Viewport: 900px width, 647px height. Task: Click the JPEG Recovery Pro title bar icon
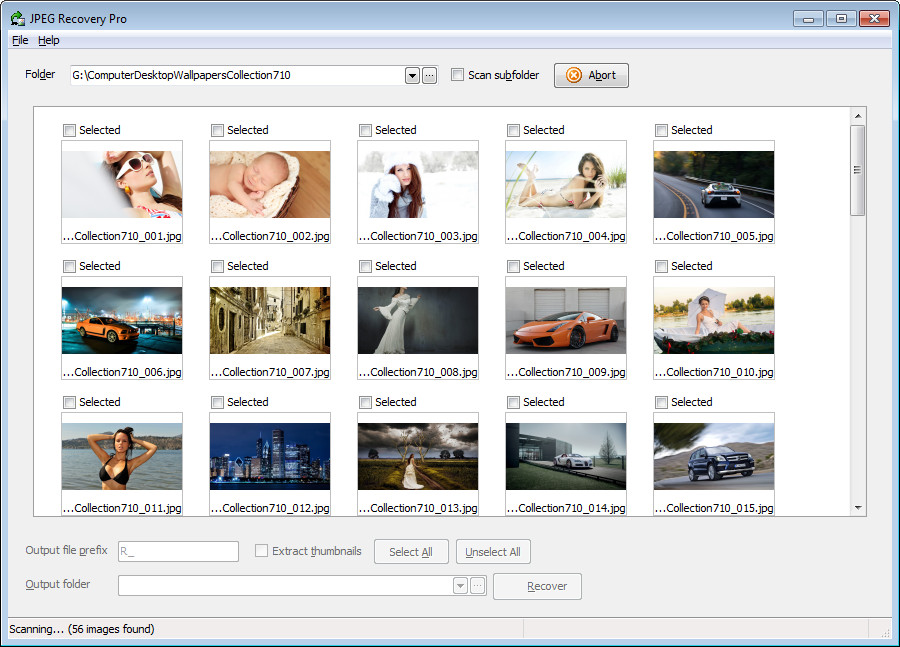pyautogui.click(x=17, y=18)
